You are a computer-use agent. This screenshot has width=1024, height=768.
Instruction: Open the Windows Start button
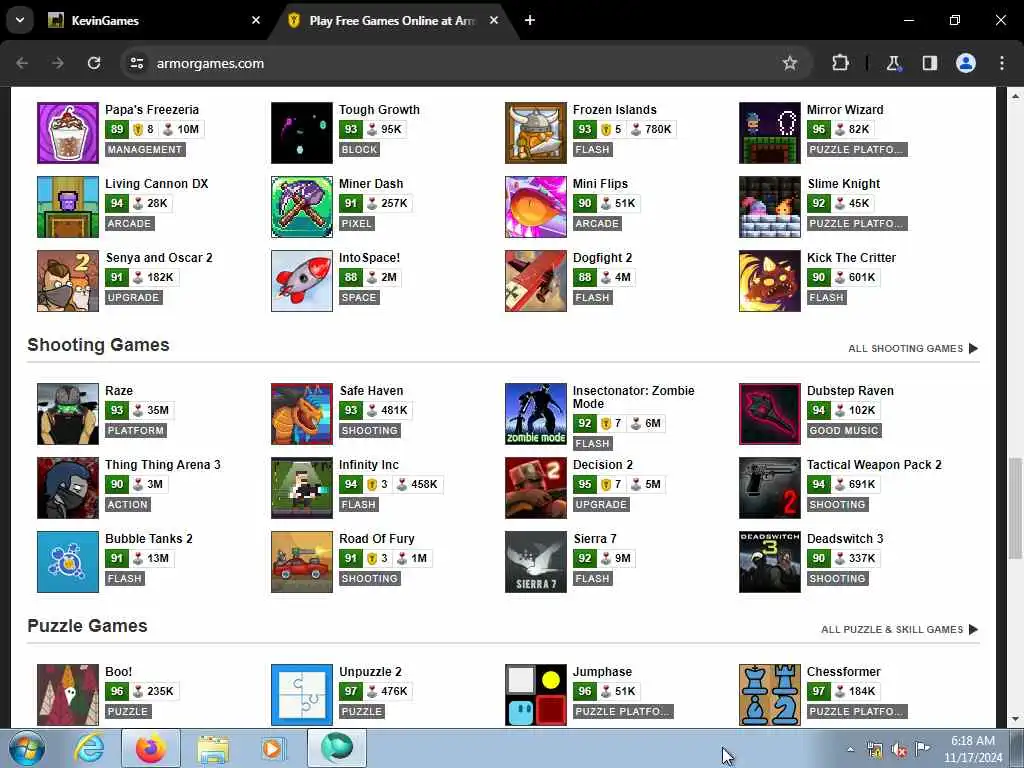click(27, 748)
